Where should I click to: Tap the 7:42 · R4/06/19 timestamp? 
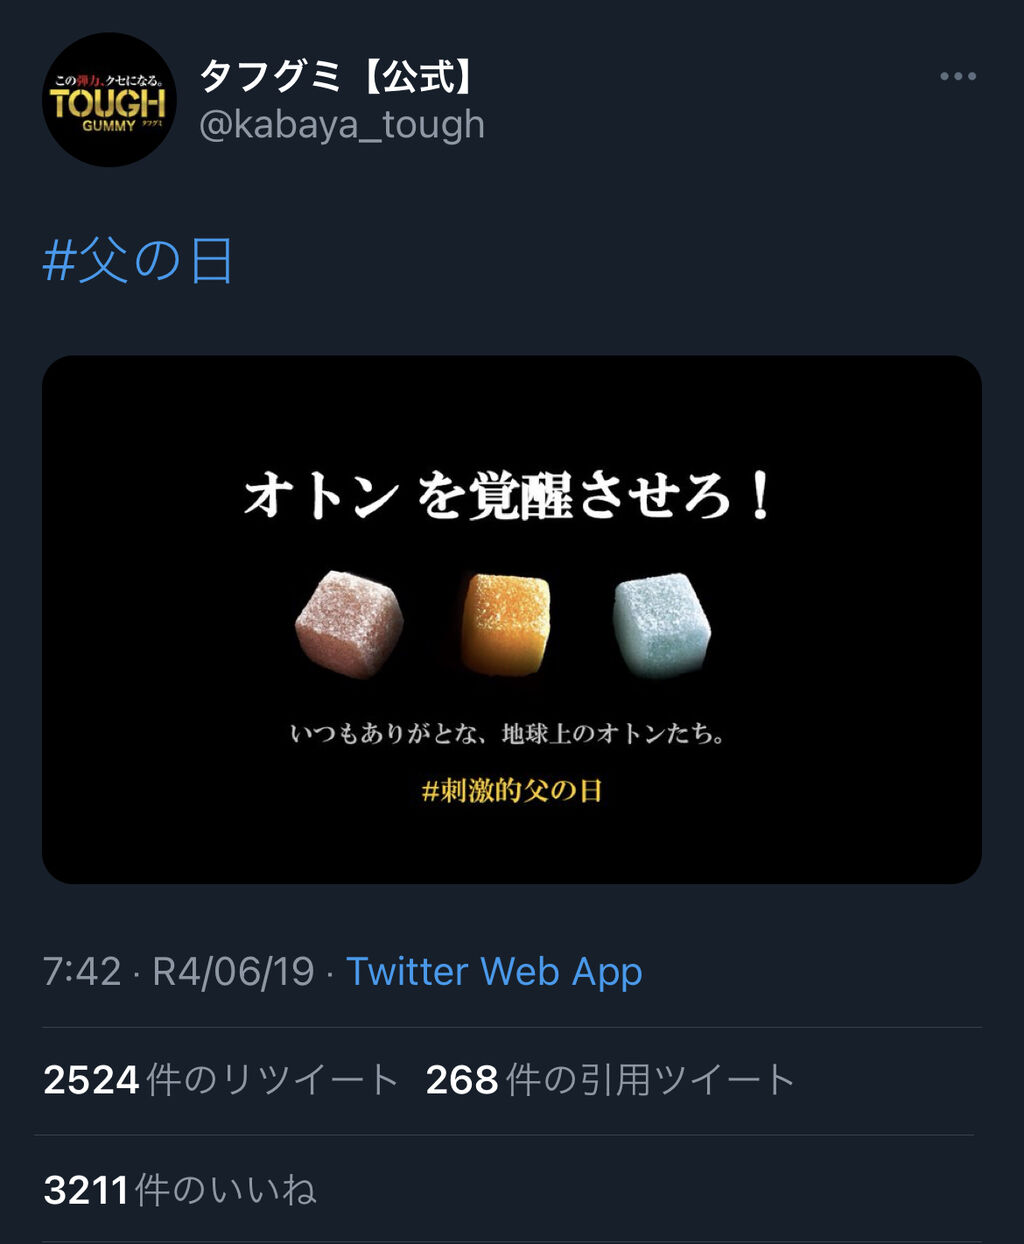click(178, 972)
